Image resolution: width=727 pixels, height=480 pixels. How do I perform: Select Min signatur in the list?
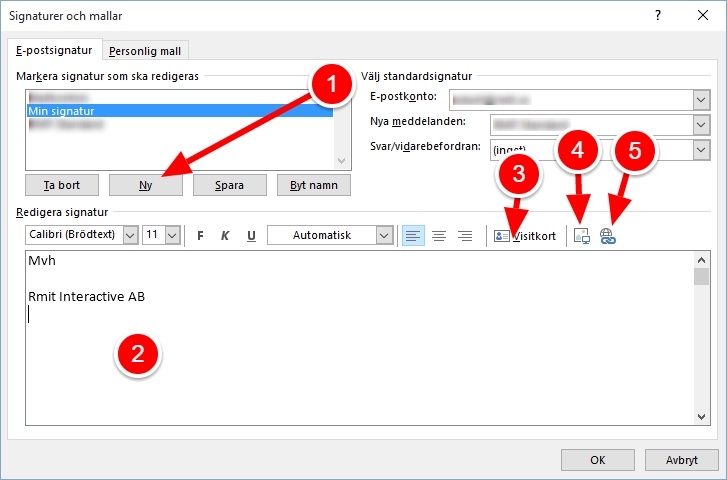coord(180,111)
